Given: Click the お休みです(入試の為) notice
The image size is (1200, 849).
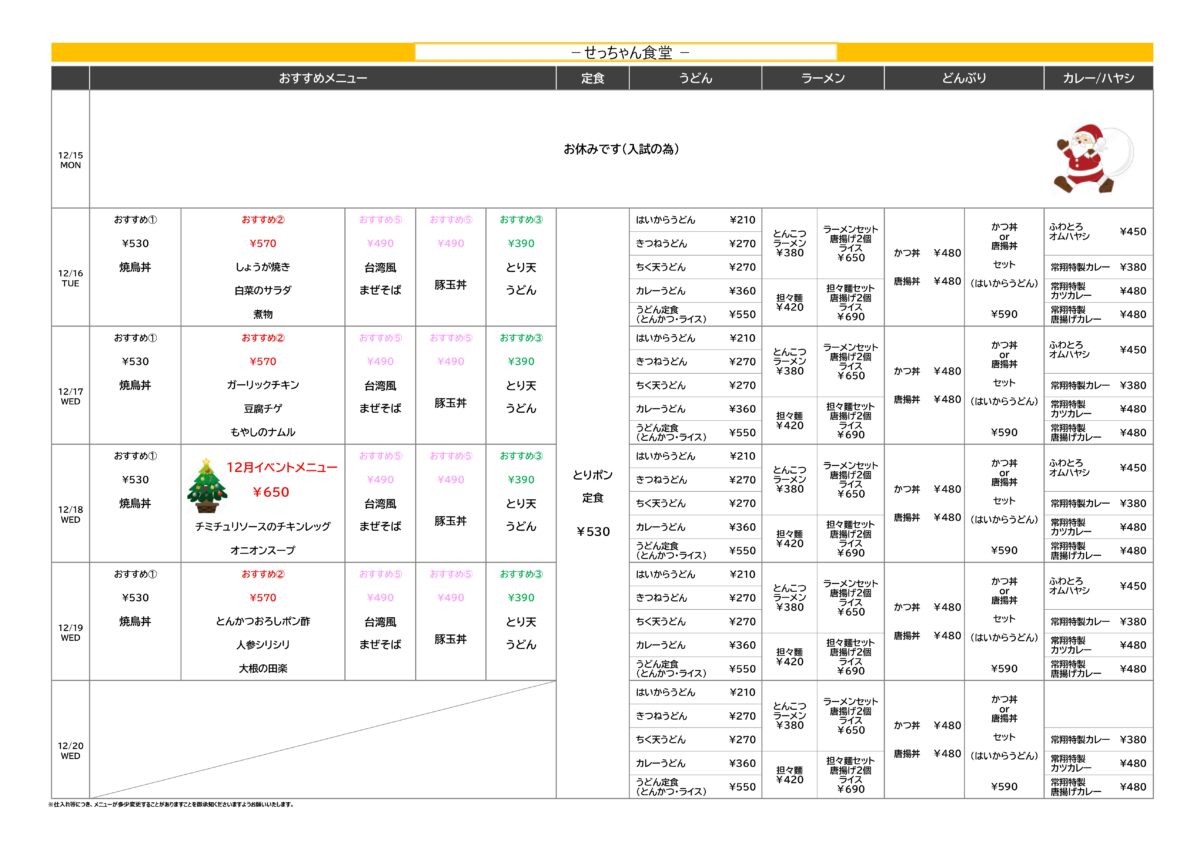Looking at the screenshot, I should coord(620,149).
